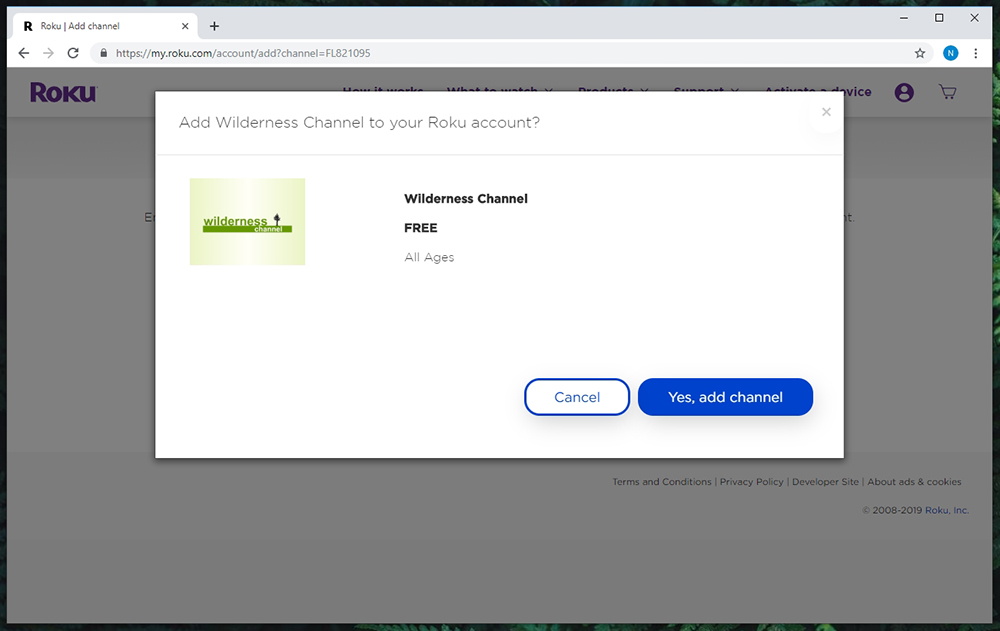Click the bold Wilderness Channel name
This screenshot has width=1000, height=631.
click(466, 198)
